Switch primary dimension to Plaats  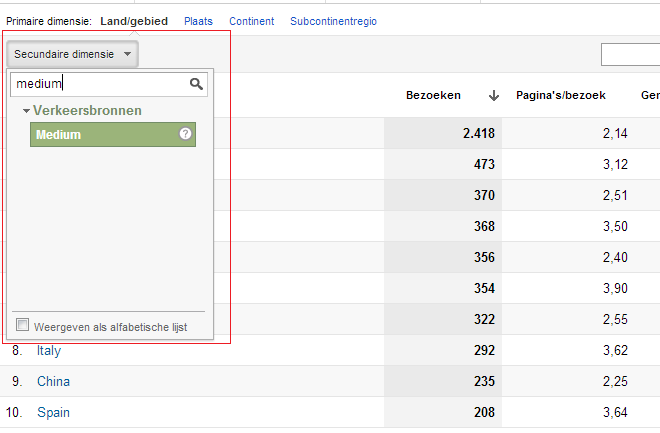[198, 21]
